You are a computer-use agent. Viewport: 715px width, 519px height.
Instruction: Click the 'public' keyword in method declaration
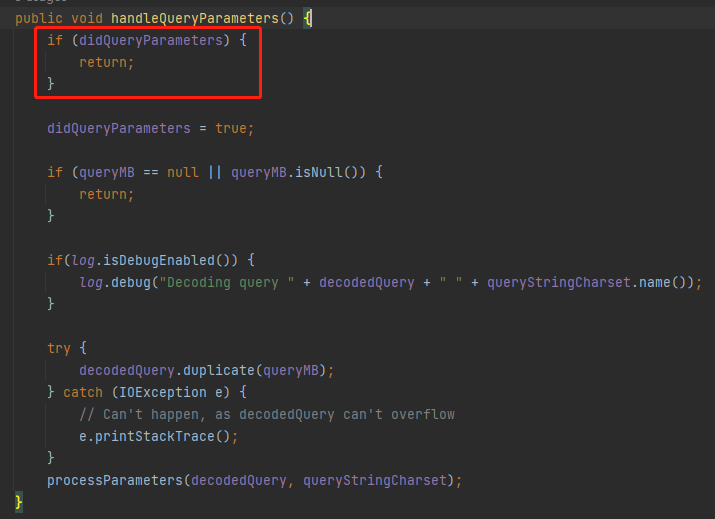click(x=39, y=19)
